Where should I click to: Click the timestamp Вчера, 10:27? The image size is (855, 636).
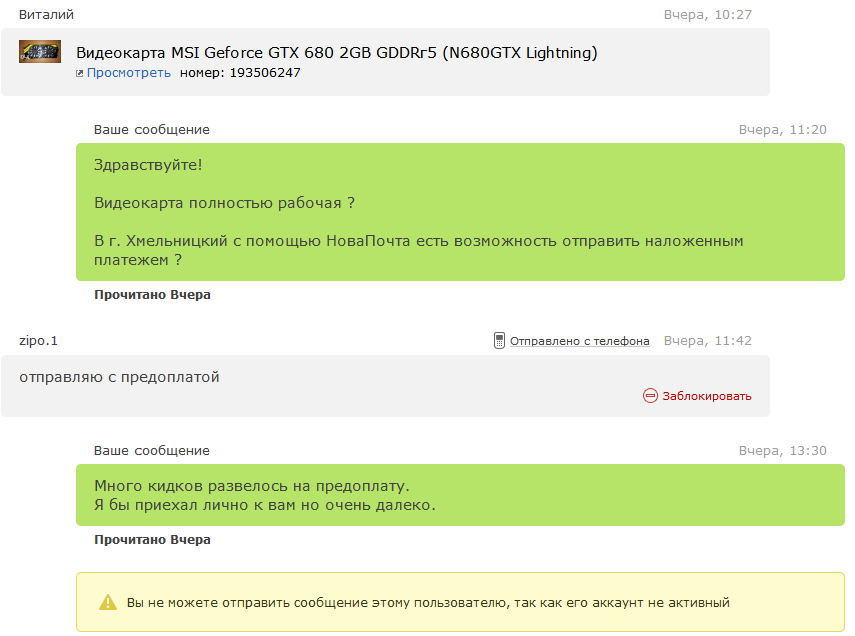[x=707, y=15]
